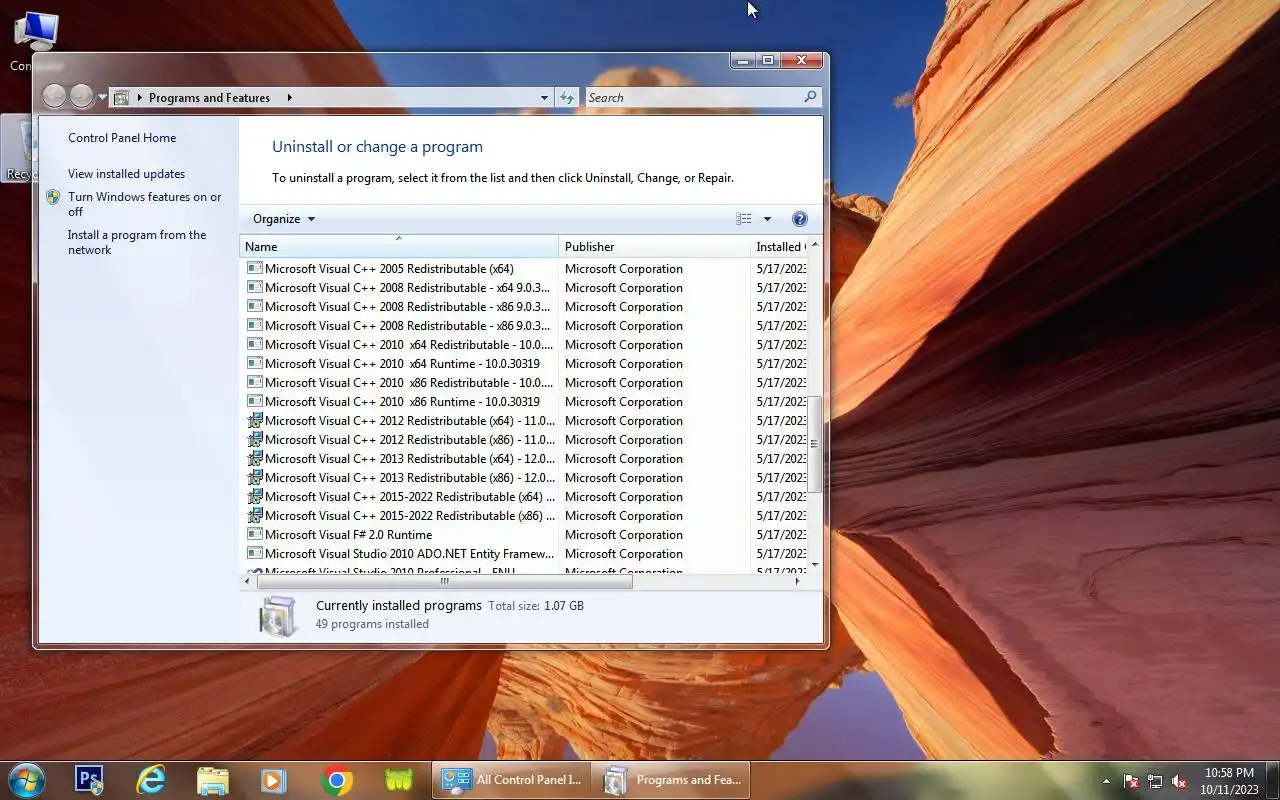Select Visual Studio 2010 ADO.NET Entity Framework row
Viewport: 1280px width, 800px height.
(x=523, y=554)
